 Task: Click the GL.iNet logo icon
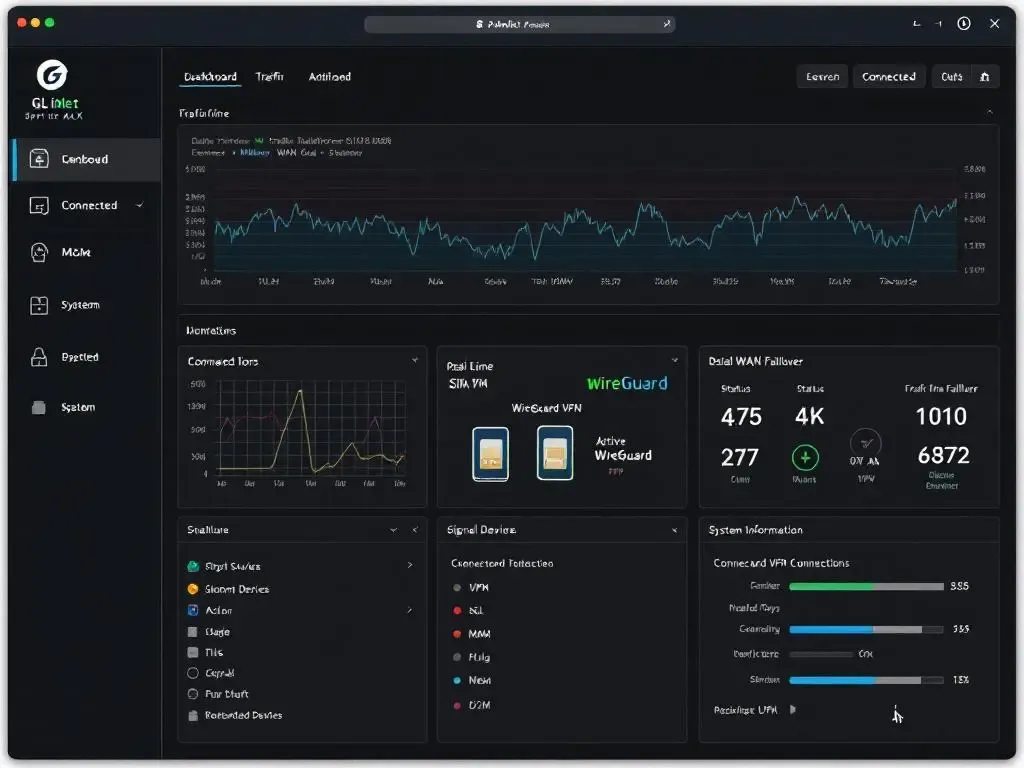(x=52, y=74)
